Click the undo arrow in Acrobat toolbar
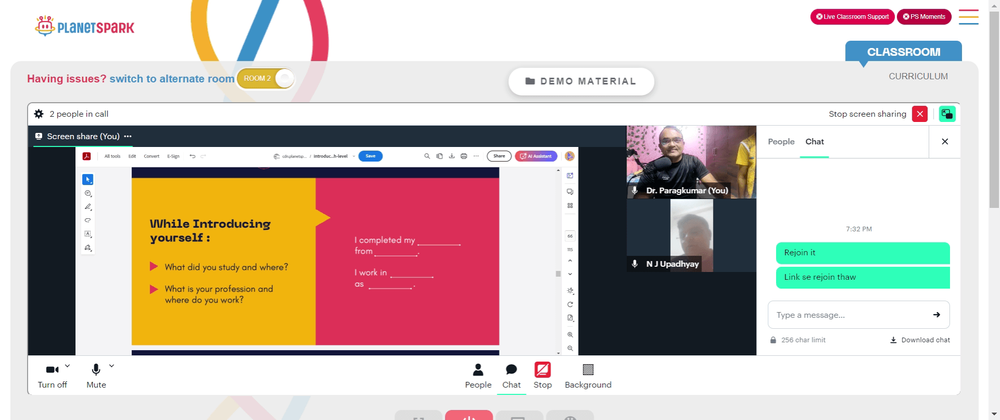 (192, 156)
